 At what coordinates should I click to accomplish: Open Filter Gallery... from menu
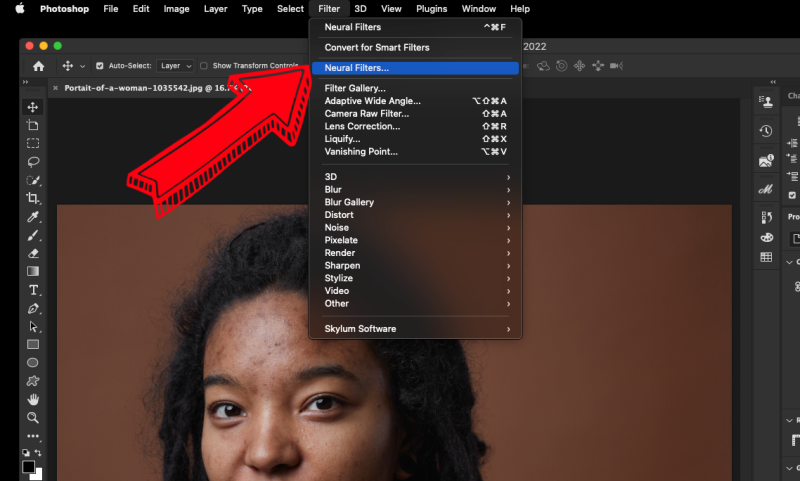(x=416, y=88)
